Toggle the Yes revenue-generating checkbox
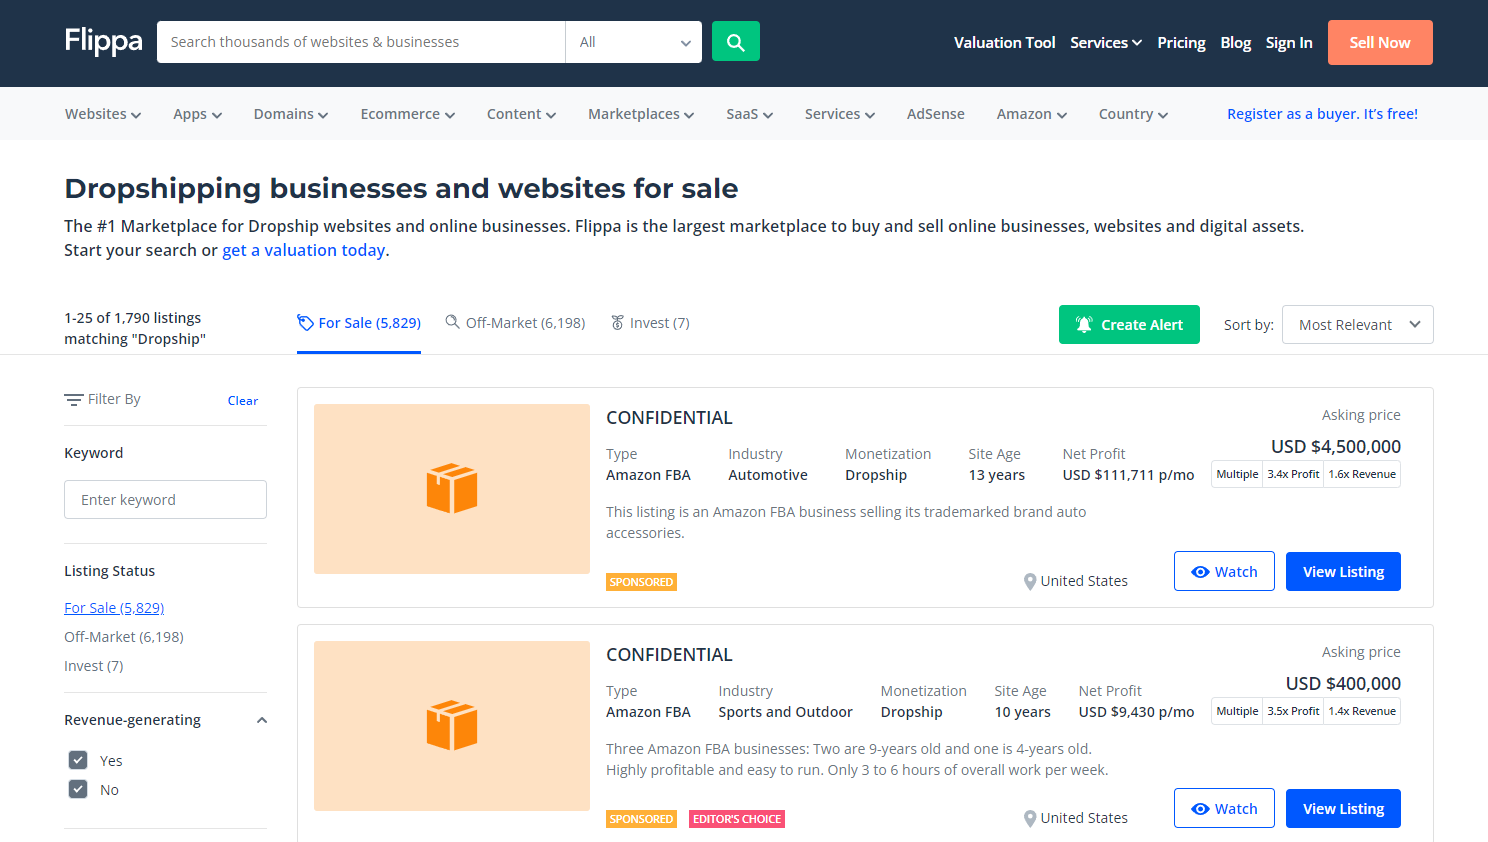The height and width of the screenshot is (842, 1488). tap(78, 760)
